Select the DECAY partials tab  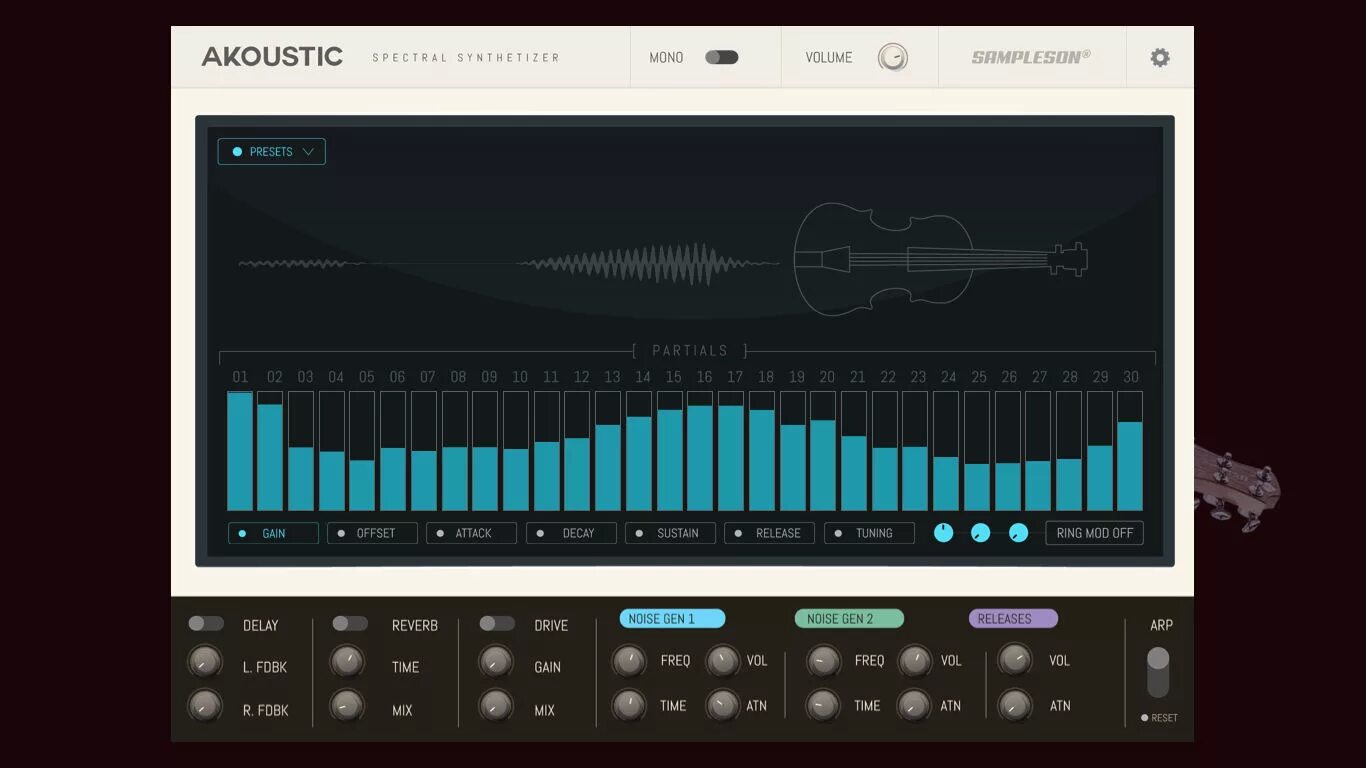coord(571,533)
